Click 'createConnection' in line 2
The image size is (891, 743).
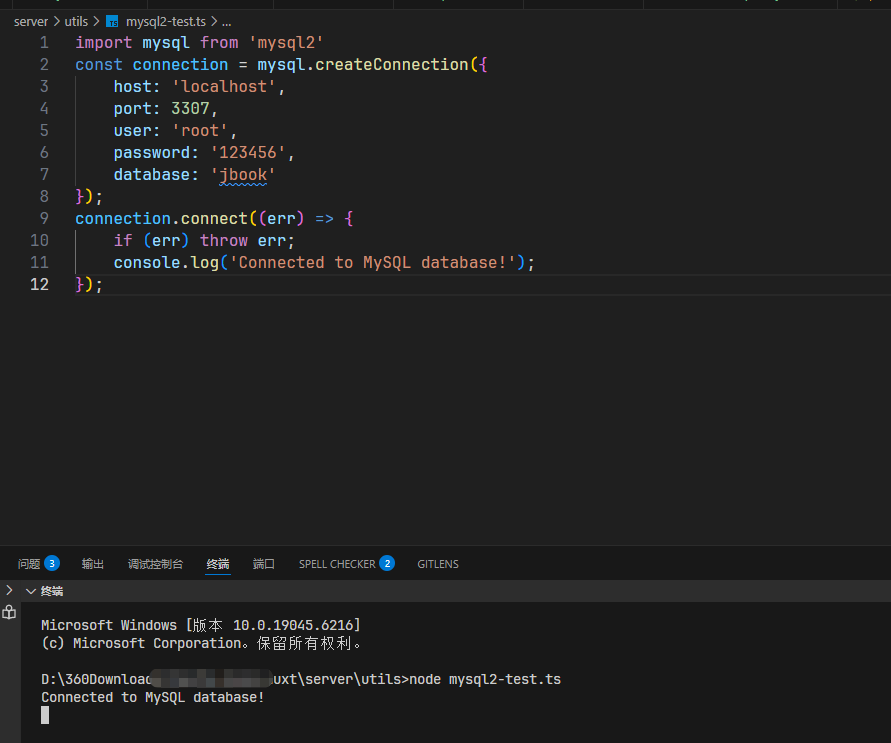pyautogui.click(x=392, y=65)
